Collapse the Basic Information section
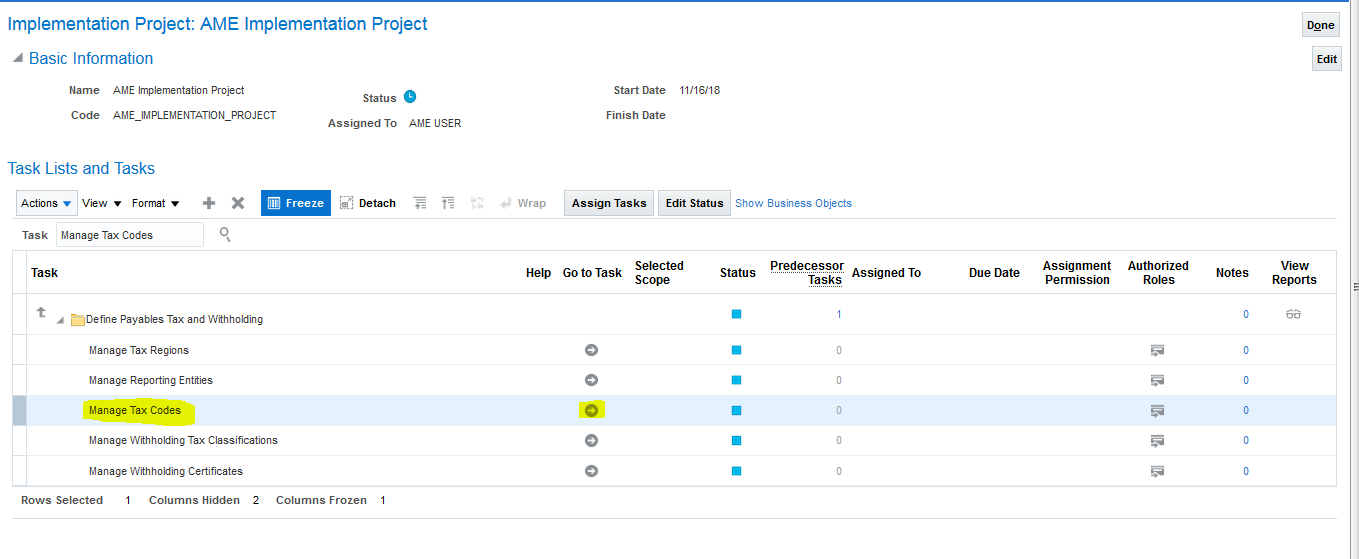The height and width of the screenshot is (559, 1359). pyautogui.click(x=17, y=59)
